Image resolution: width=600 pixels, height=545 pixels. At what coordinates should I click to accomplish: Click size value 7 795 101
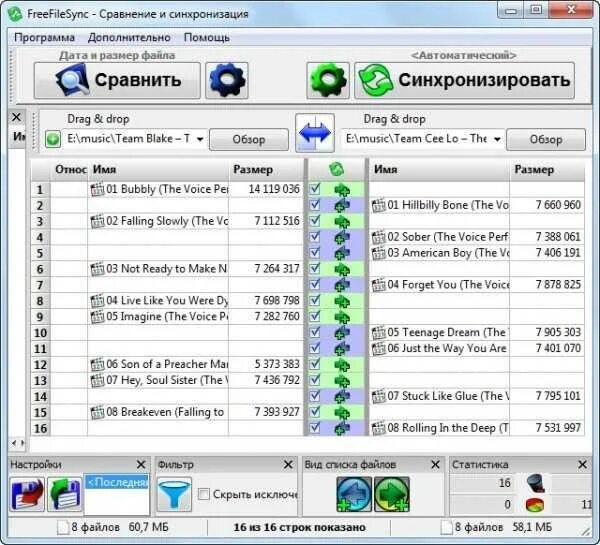[x=558, y=396]
